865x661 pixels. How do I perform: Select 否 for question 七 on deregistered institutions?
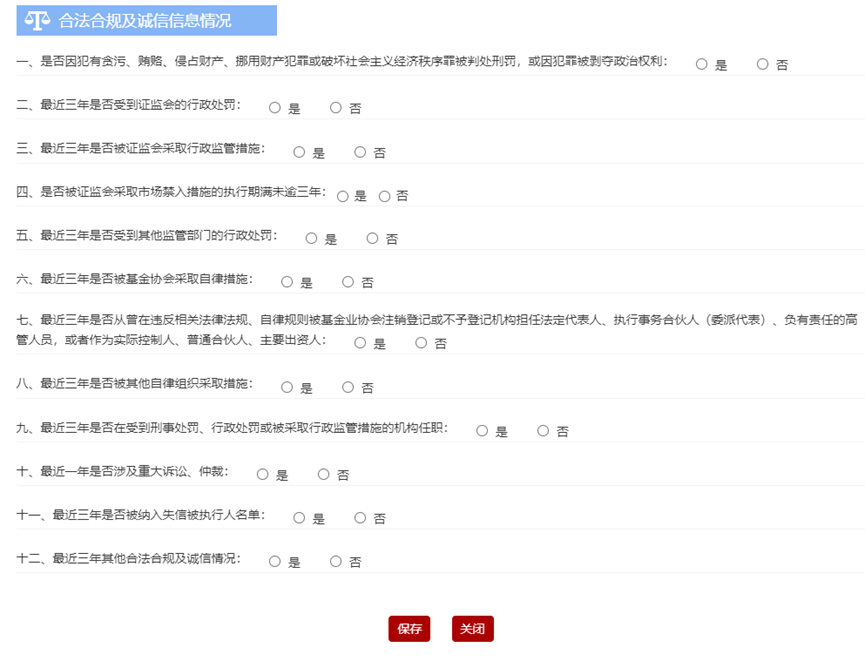[421, 343]
